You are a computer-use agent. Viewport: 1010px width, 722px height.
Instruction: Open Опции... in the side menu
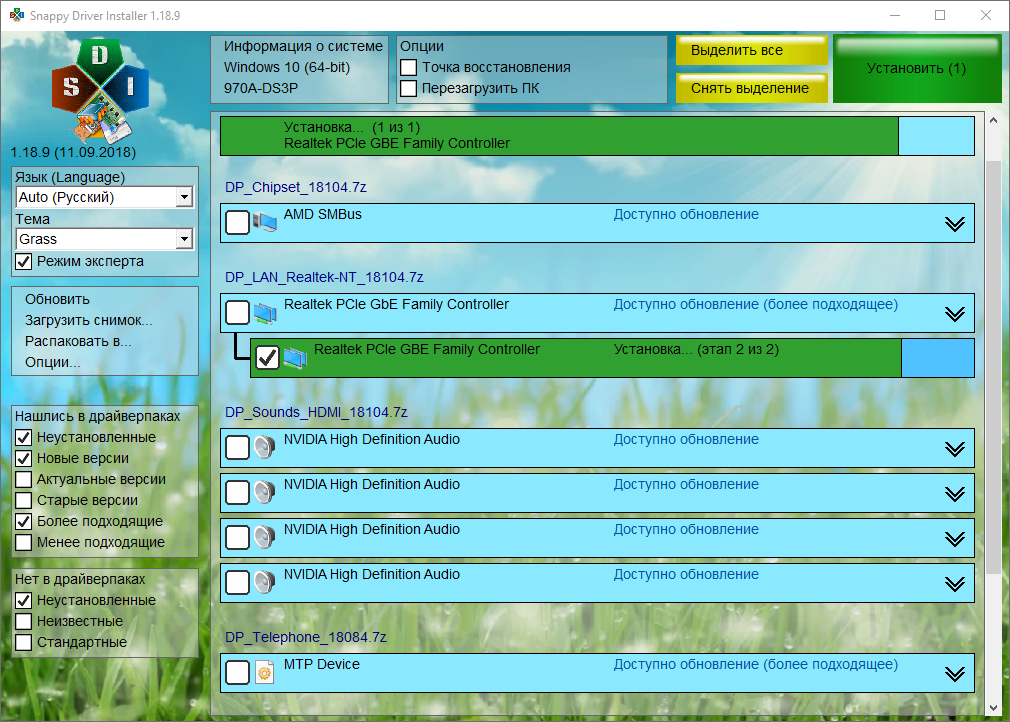click(53, 363)
